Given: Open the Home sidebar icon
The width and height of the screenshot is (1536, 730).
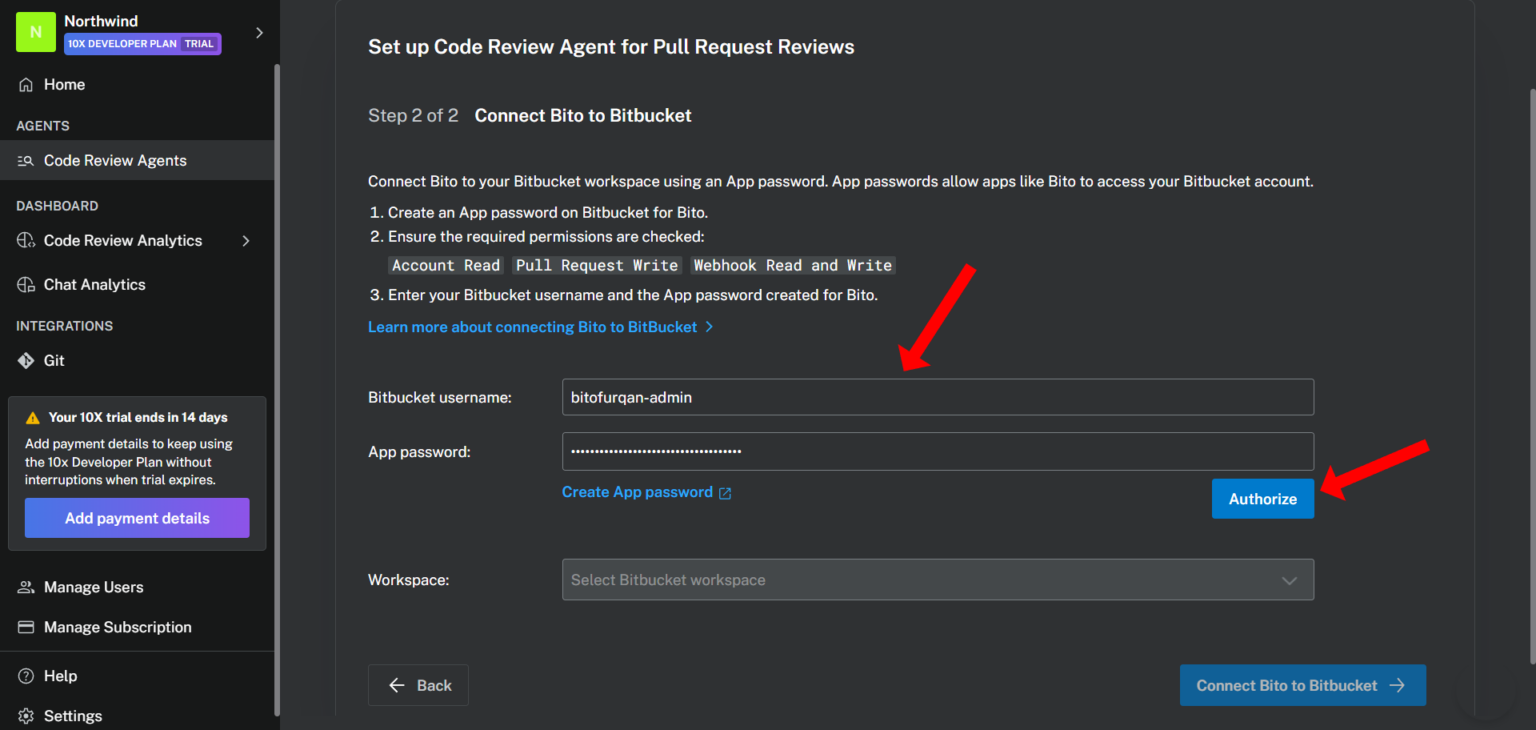Looking at the screenshot, I should 23,84.
